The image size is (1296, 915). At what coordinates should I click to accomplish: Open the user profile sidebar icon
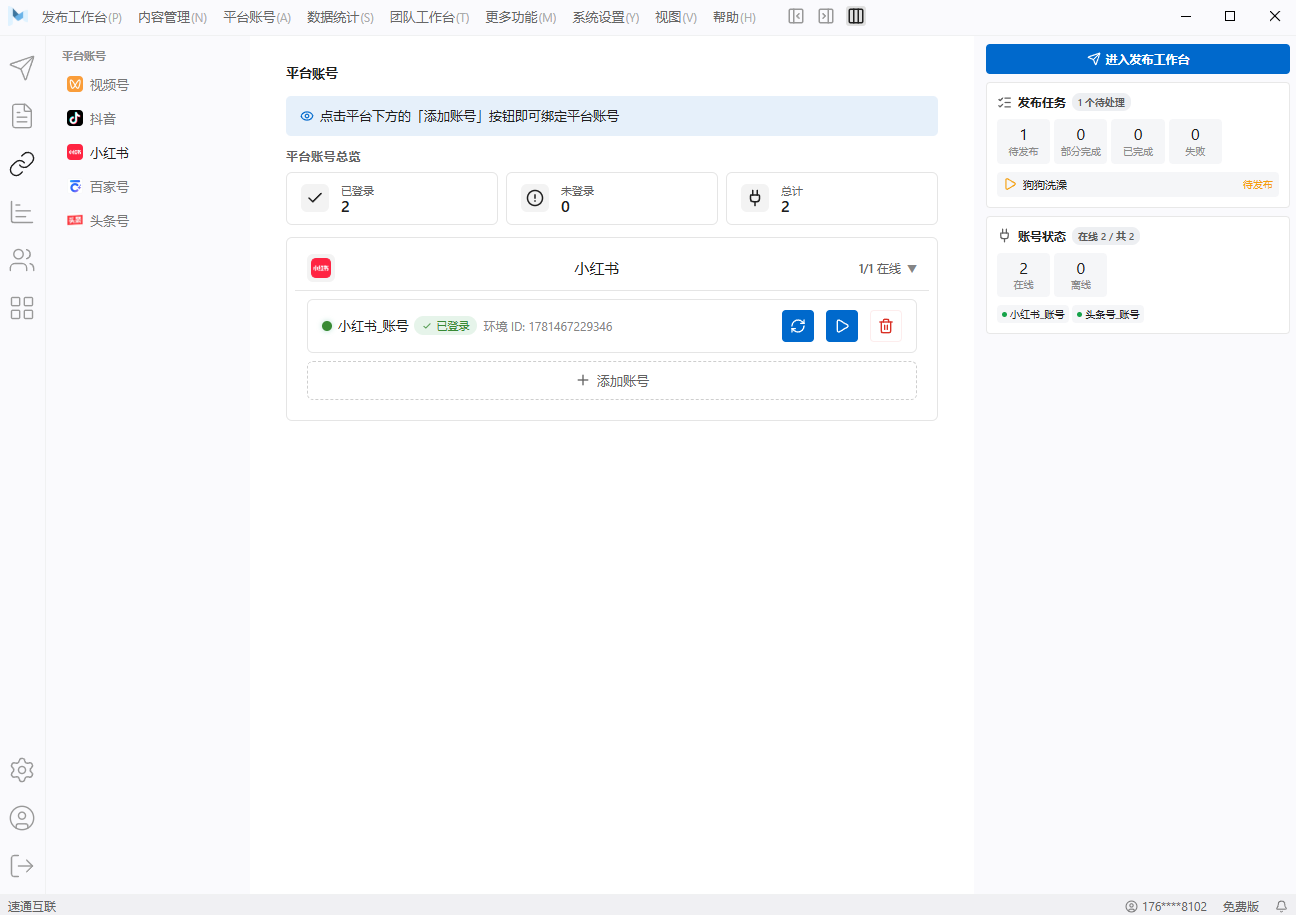22,818
